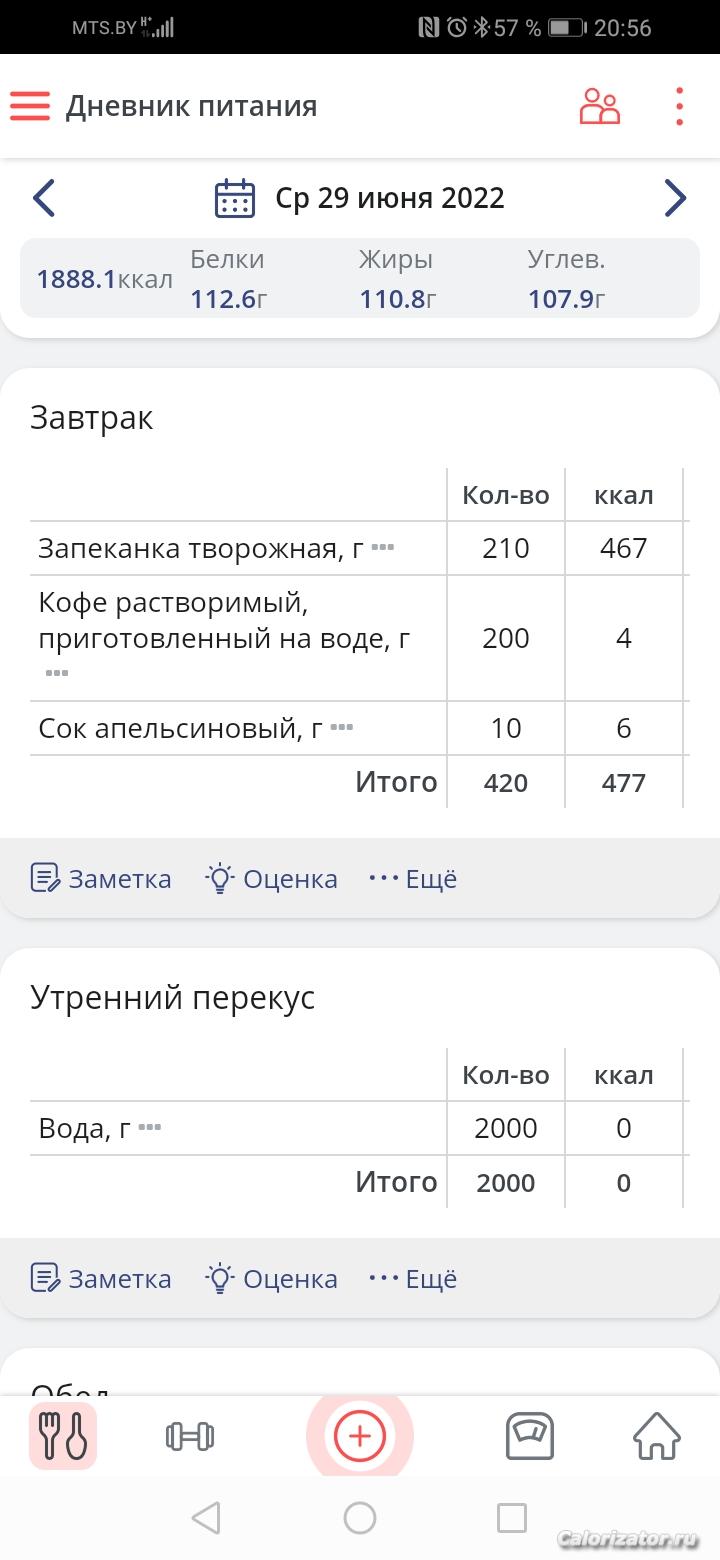The image size is (720, 1560).
Task: Open the dumbbell workouts tab
Action: click(x=189, y=1437)
